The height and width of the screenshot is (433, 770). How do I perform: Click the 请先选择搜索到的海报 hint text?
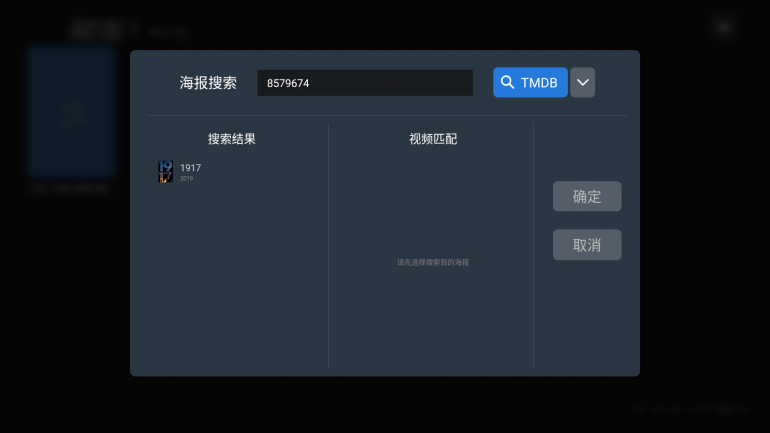432,263
